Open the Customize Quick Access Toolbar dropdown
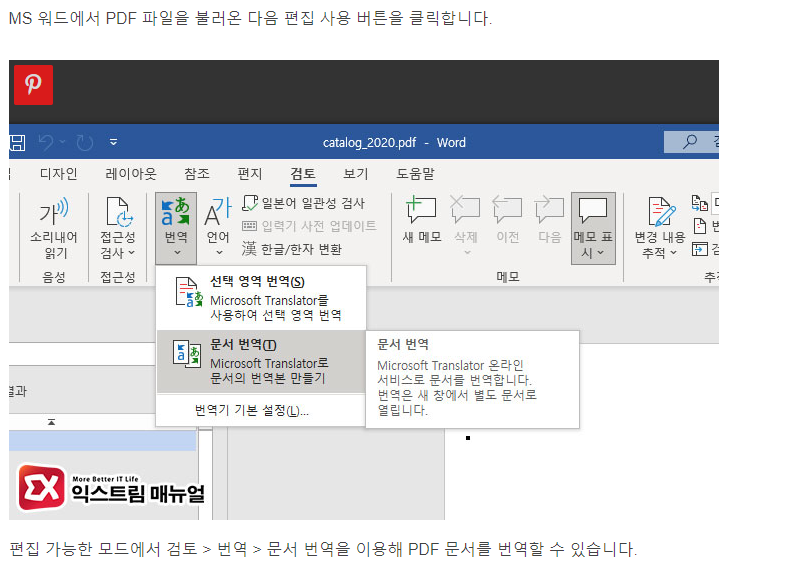The height and width of the screenshot is (586, 797). (x=113, y=142)
